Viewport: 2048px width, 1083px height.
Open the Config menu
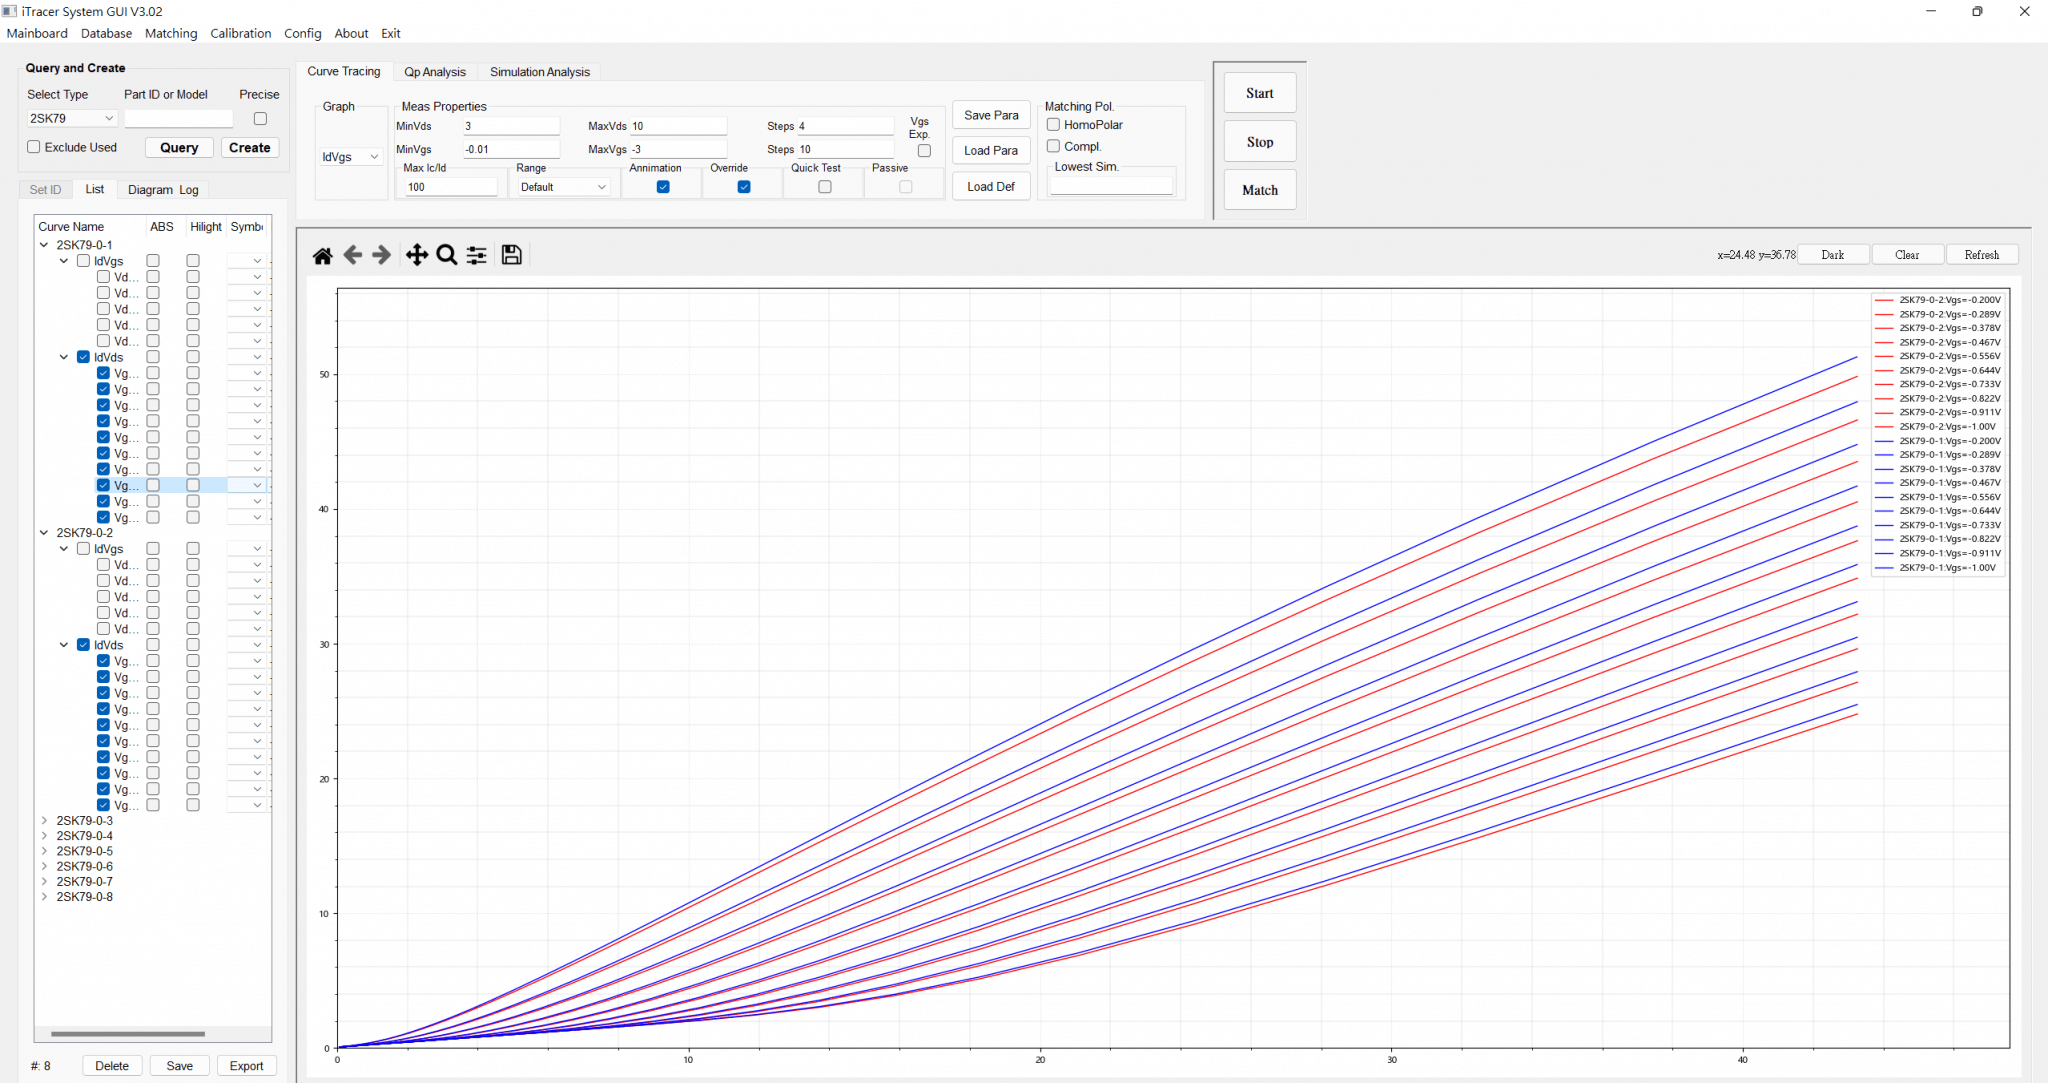tap(302, 33)
